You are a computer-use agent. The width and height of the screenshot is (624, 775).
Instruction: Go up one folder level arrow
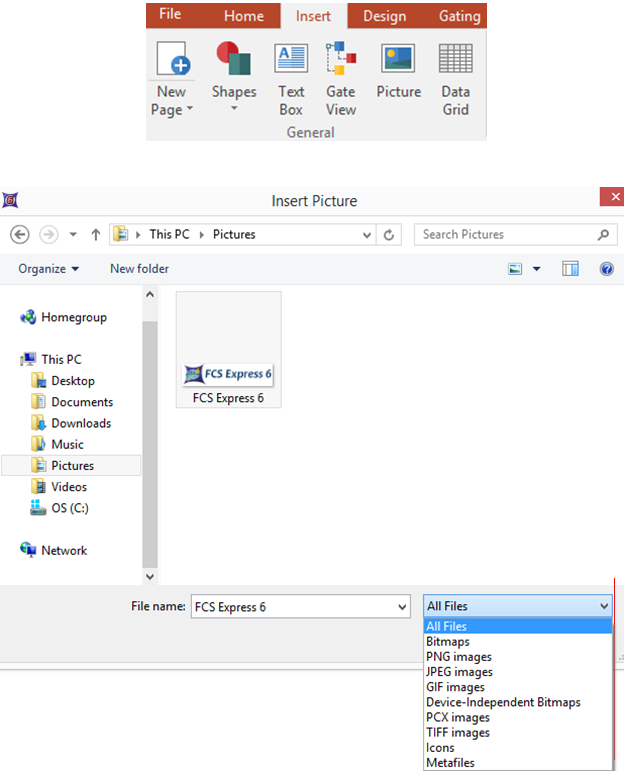tap(96, 234)
